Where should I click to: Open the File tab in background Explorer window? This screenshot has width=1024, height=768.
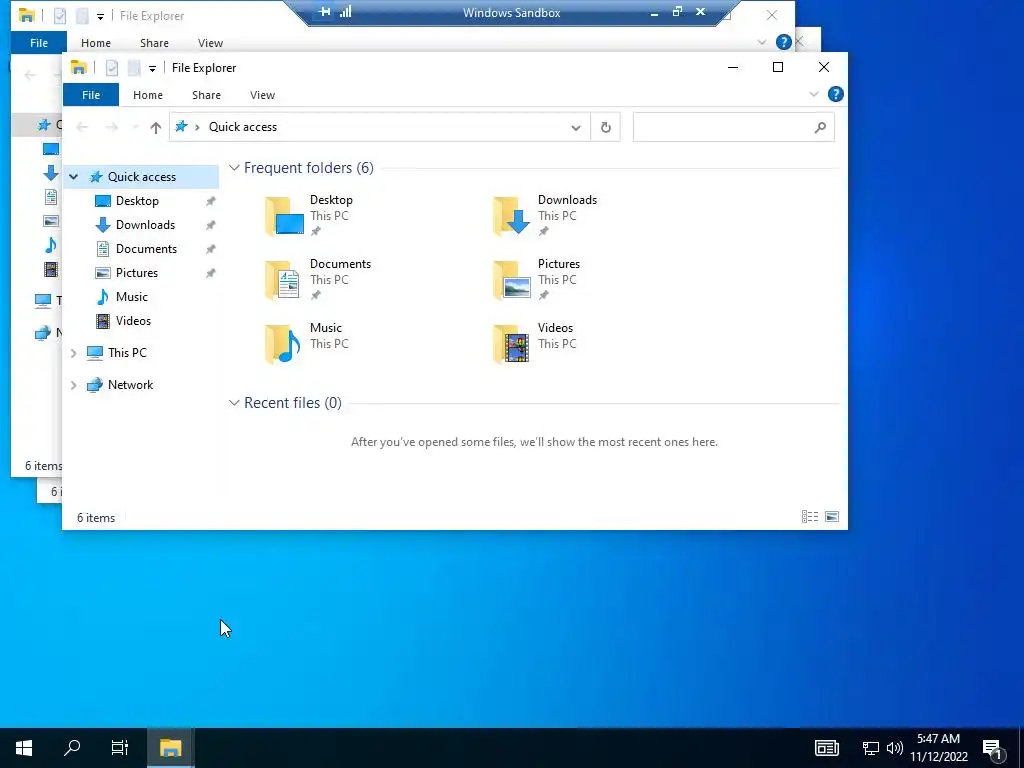pyautogui.click(x=39, y=43)
